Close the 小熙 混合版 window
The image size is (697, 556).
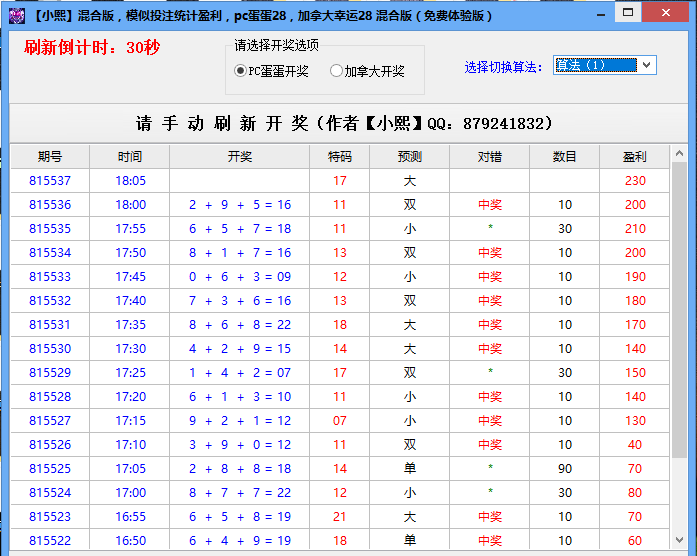666,12
